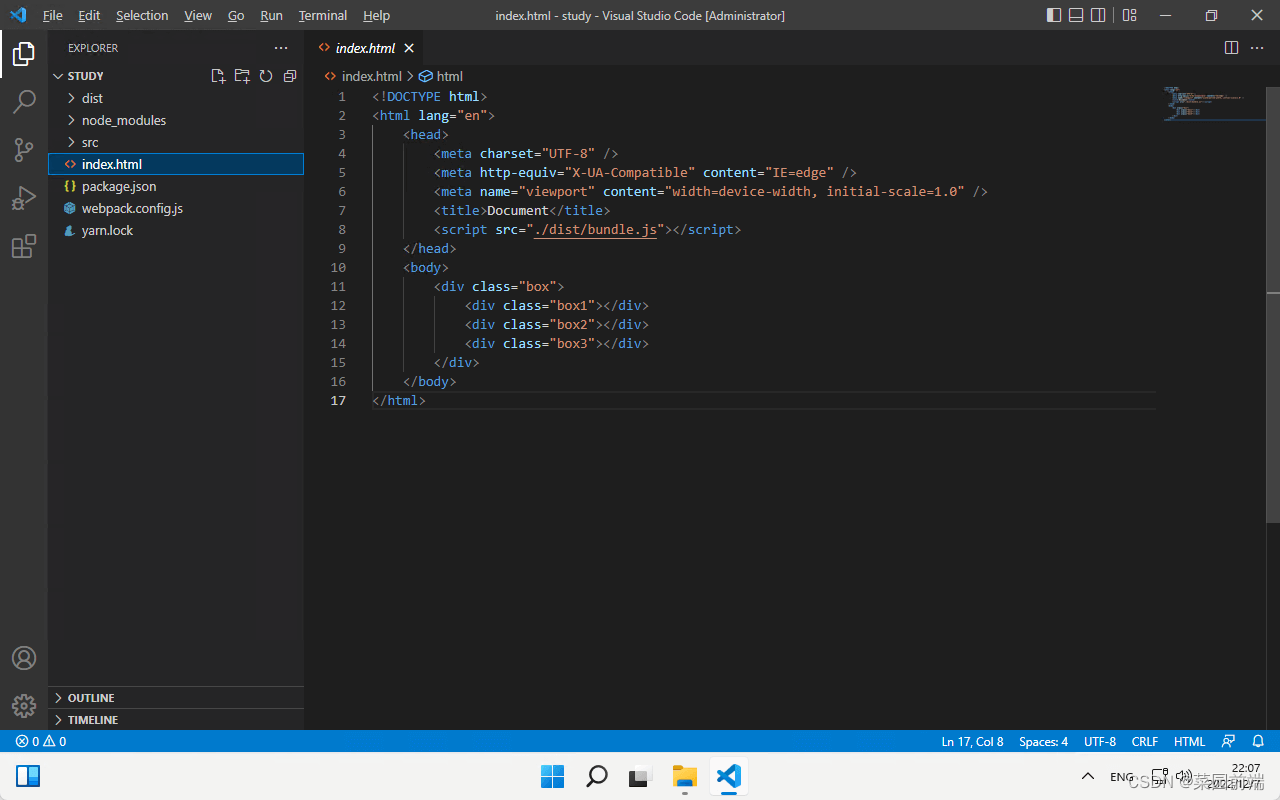
Task: Click Ln 17, Col 8 in status bar
Action: pyautogui.click(x=972, y=742)
